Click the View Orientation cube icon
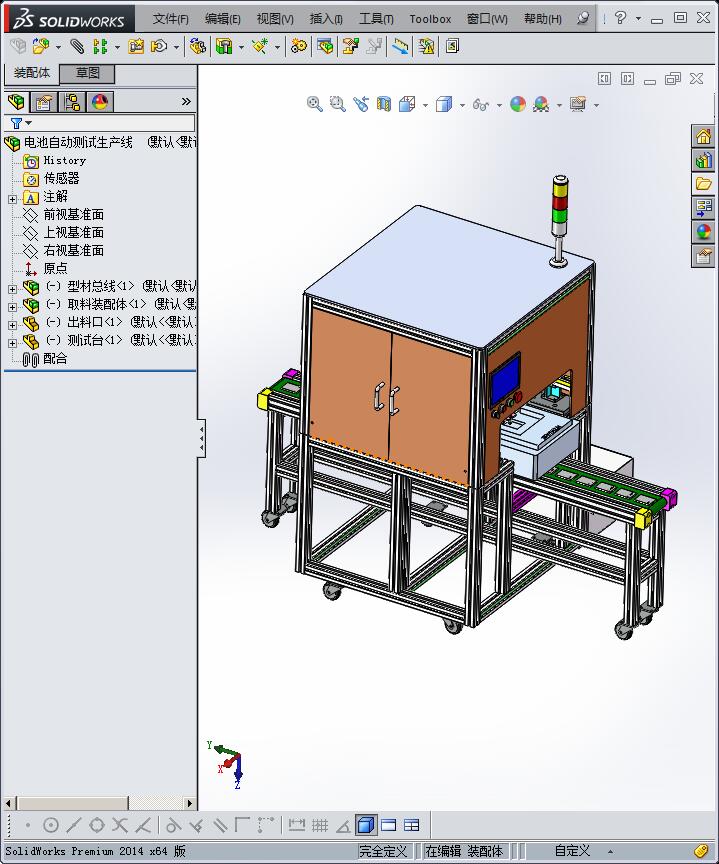The image size is (719, 864). click(407, 104)
